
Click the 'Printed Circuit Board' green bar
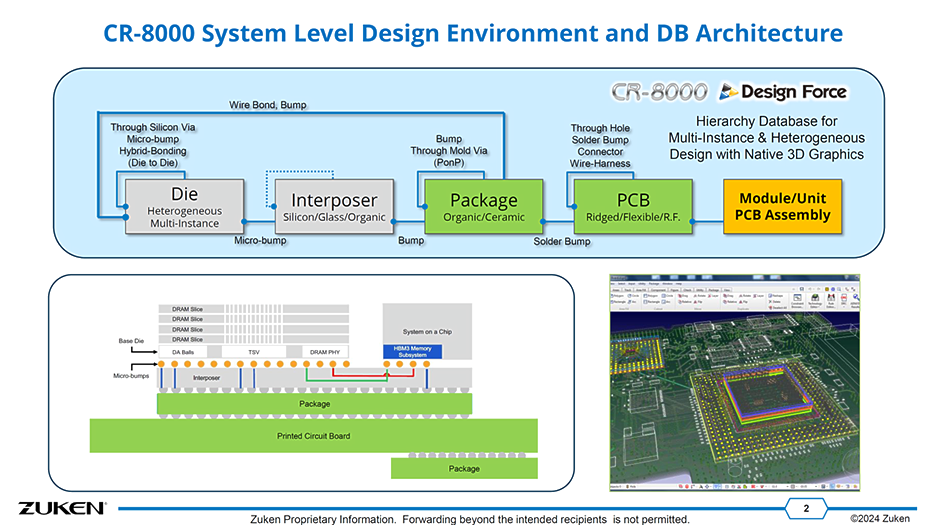pyautogui.click(x=314, y=436)
